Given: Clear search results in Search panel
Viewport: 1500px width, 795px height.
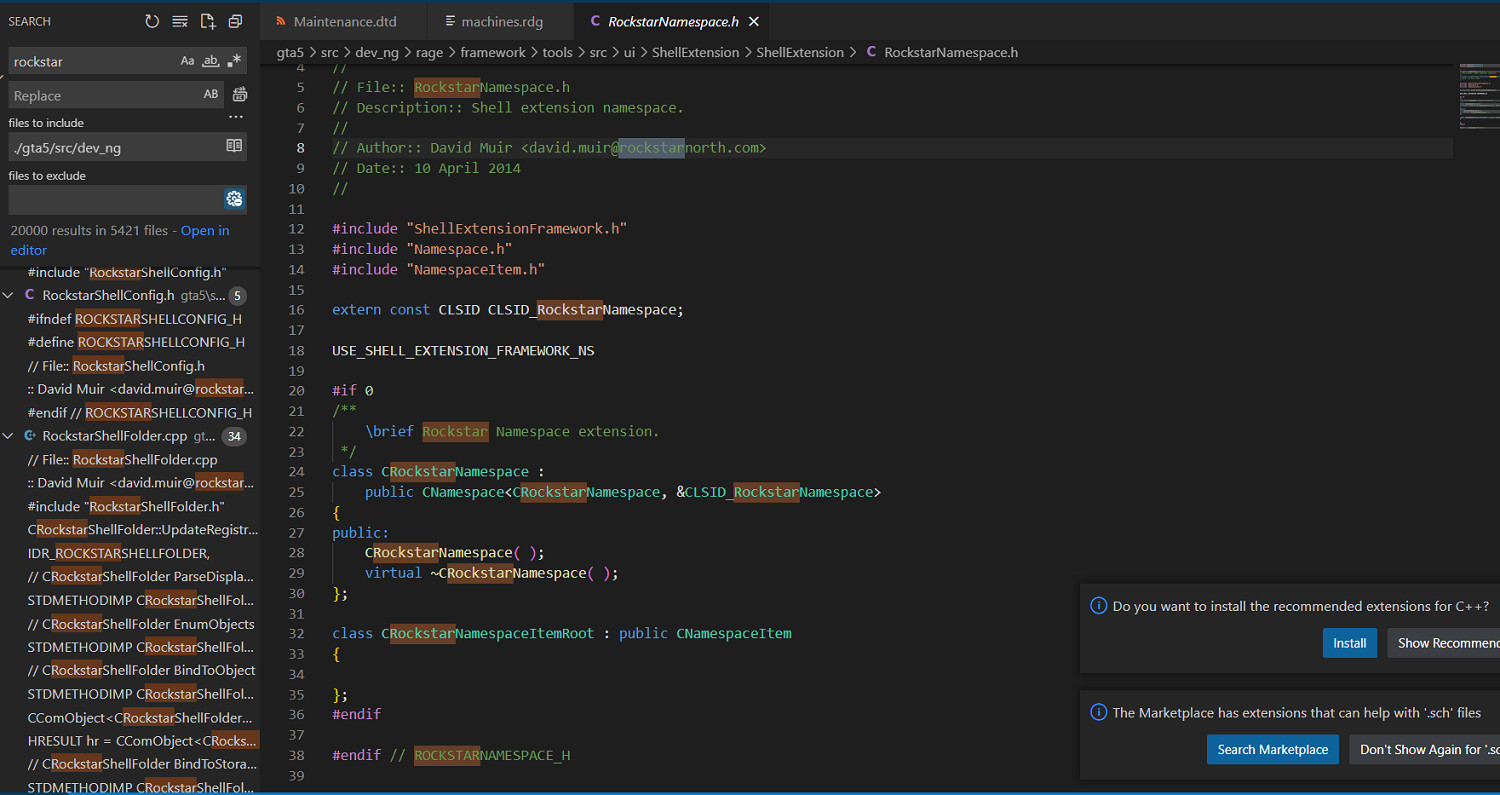Looking at the screenshot, I should (x=180, y=21).
